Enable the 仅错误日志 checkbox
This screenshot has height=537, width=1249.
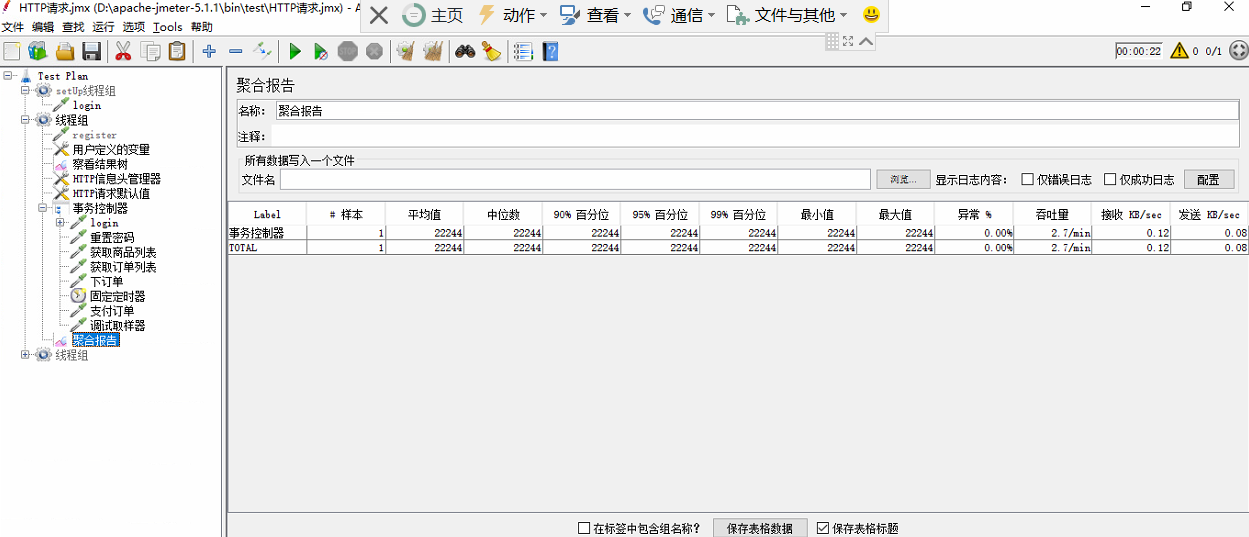pos(1027,180)
